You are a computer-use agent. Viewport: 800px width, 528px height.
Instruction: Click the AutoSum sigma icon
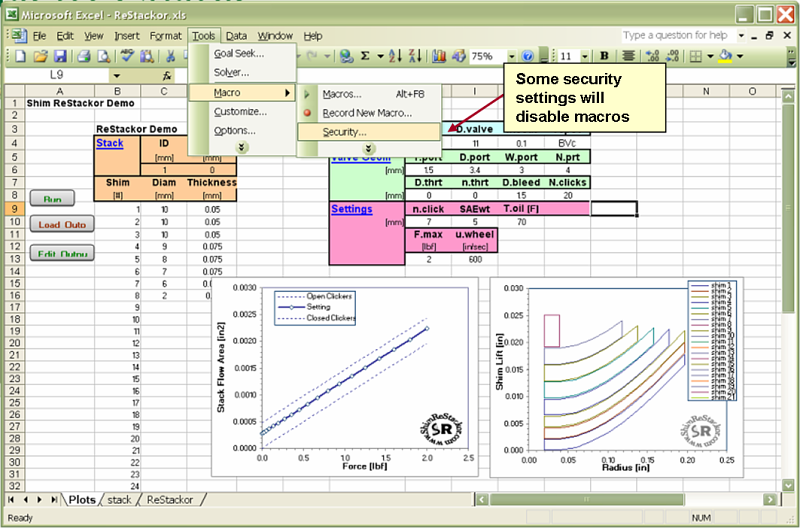point(365,56)
